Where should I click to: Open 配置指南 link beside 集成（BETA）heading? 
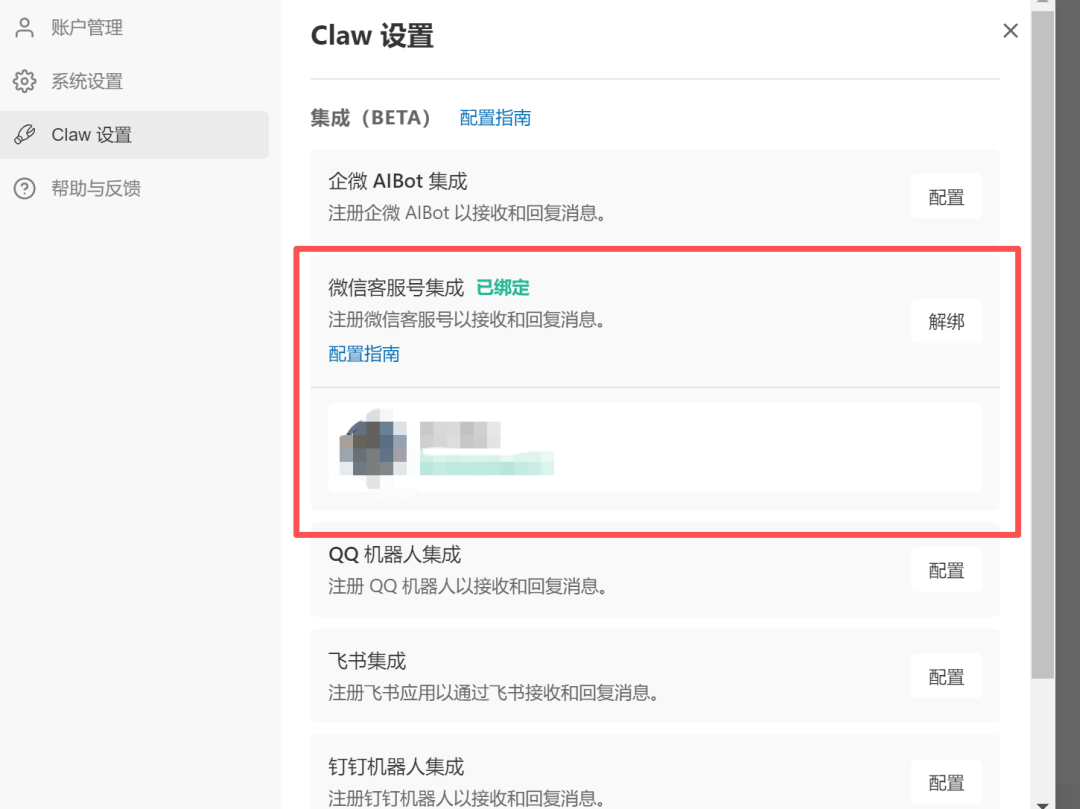[x=495, y=118]
